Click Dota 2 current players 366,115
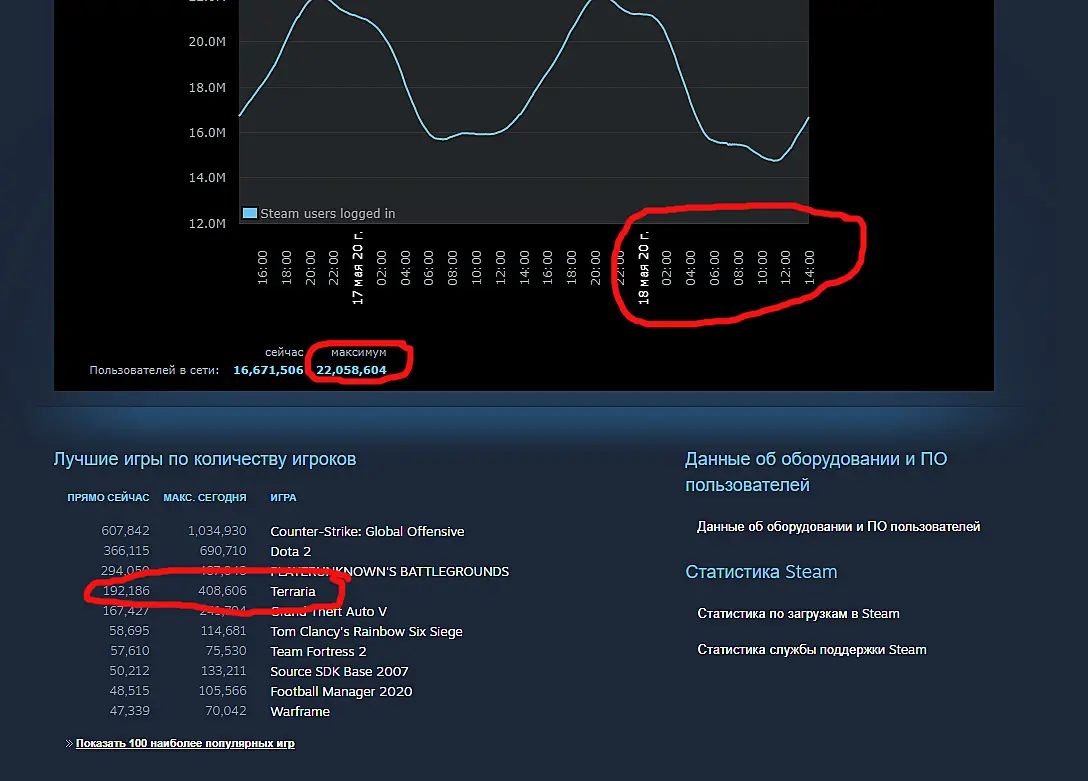 [126, 551]
